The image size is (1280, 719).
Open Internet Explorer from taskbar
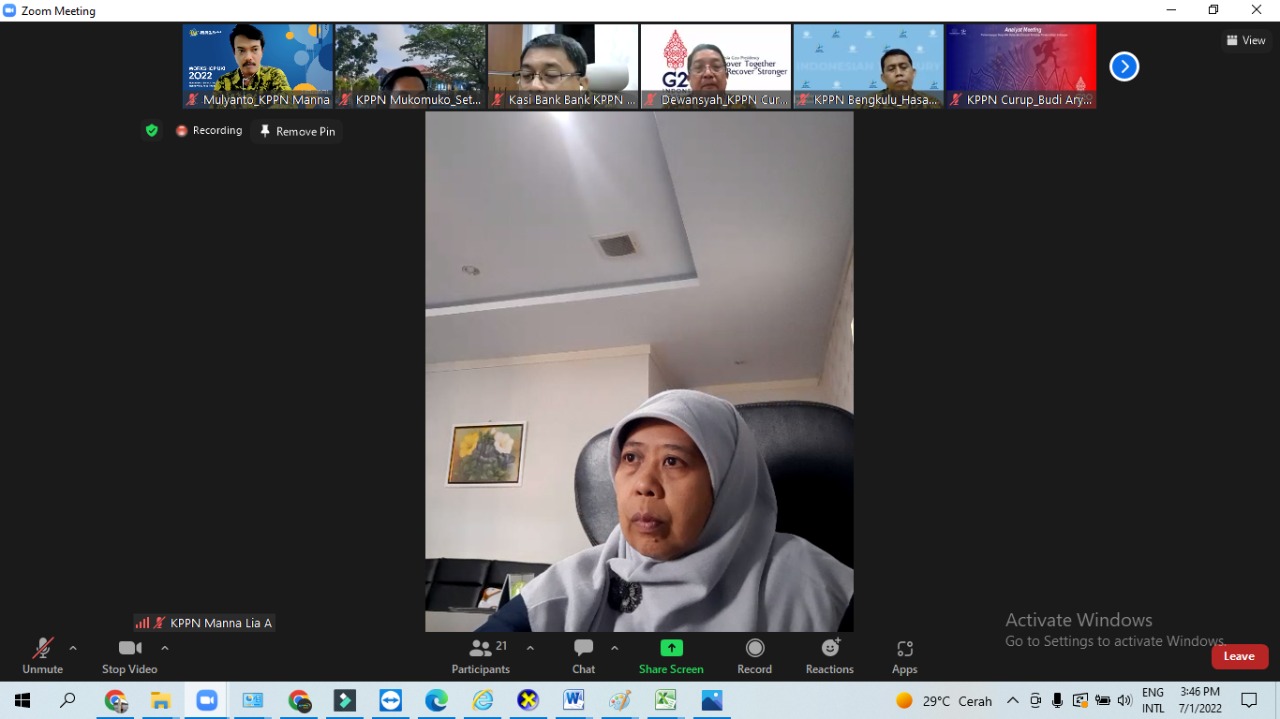[x=483, y=700]
